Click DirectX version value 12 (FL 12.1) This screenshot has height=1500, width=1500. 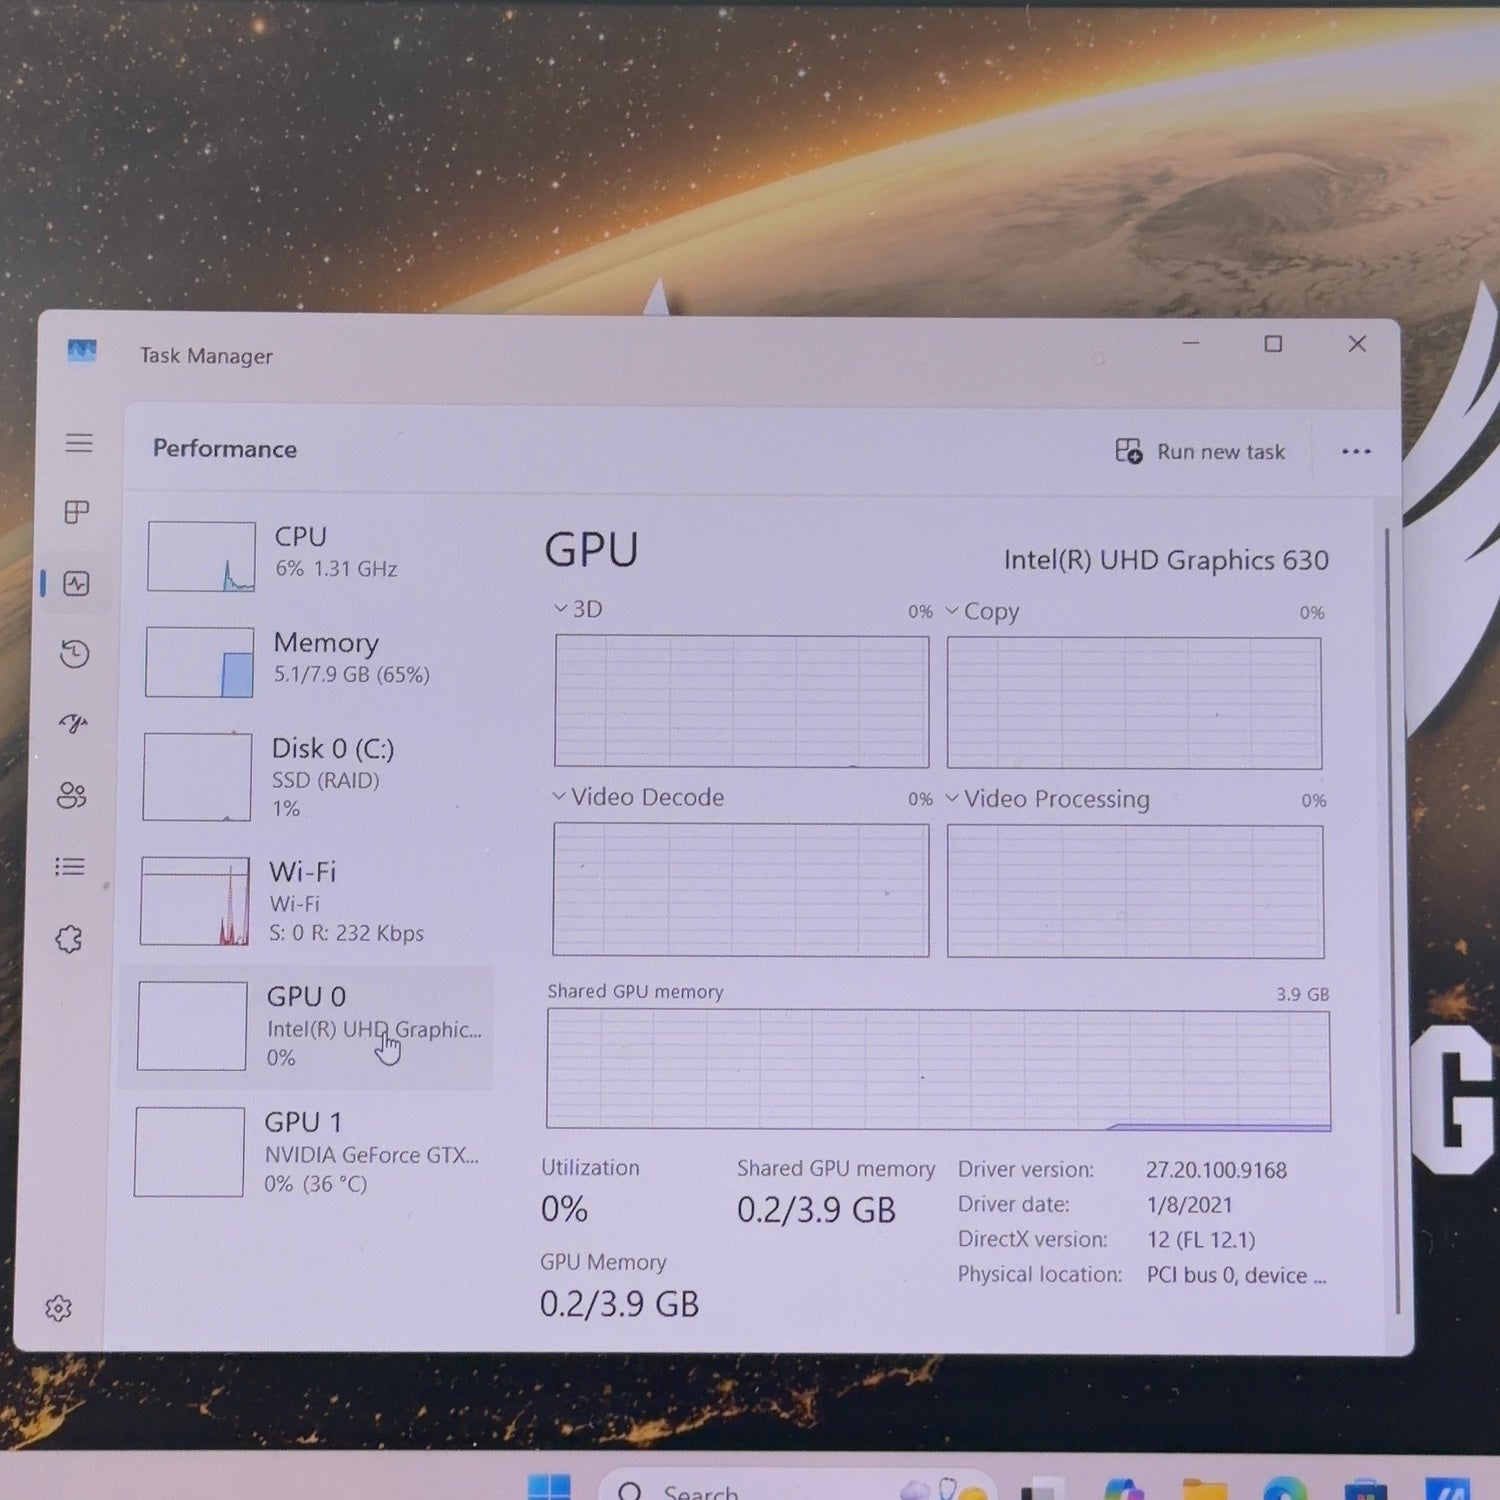(1201, 1240)
